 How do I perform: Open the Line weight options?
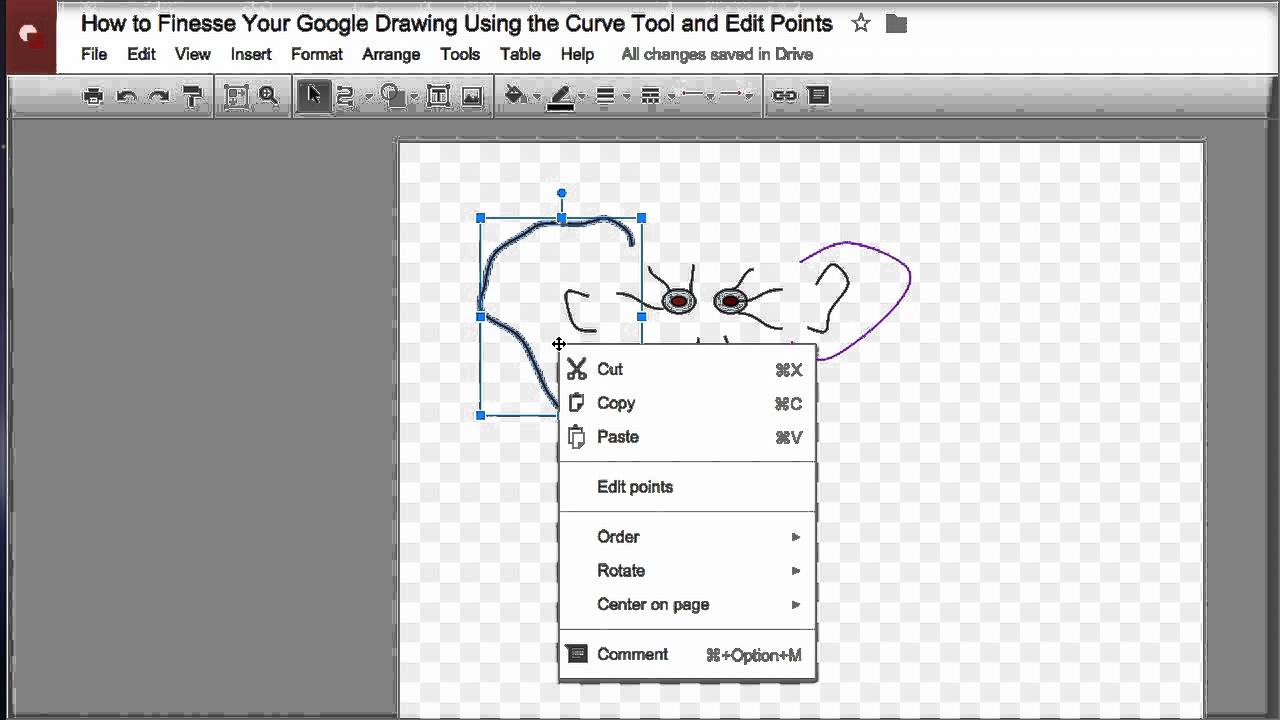(x=605, y=96)
